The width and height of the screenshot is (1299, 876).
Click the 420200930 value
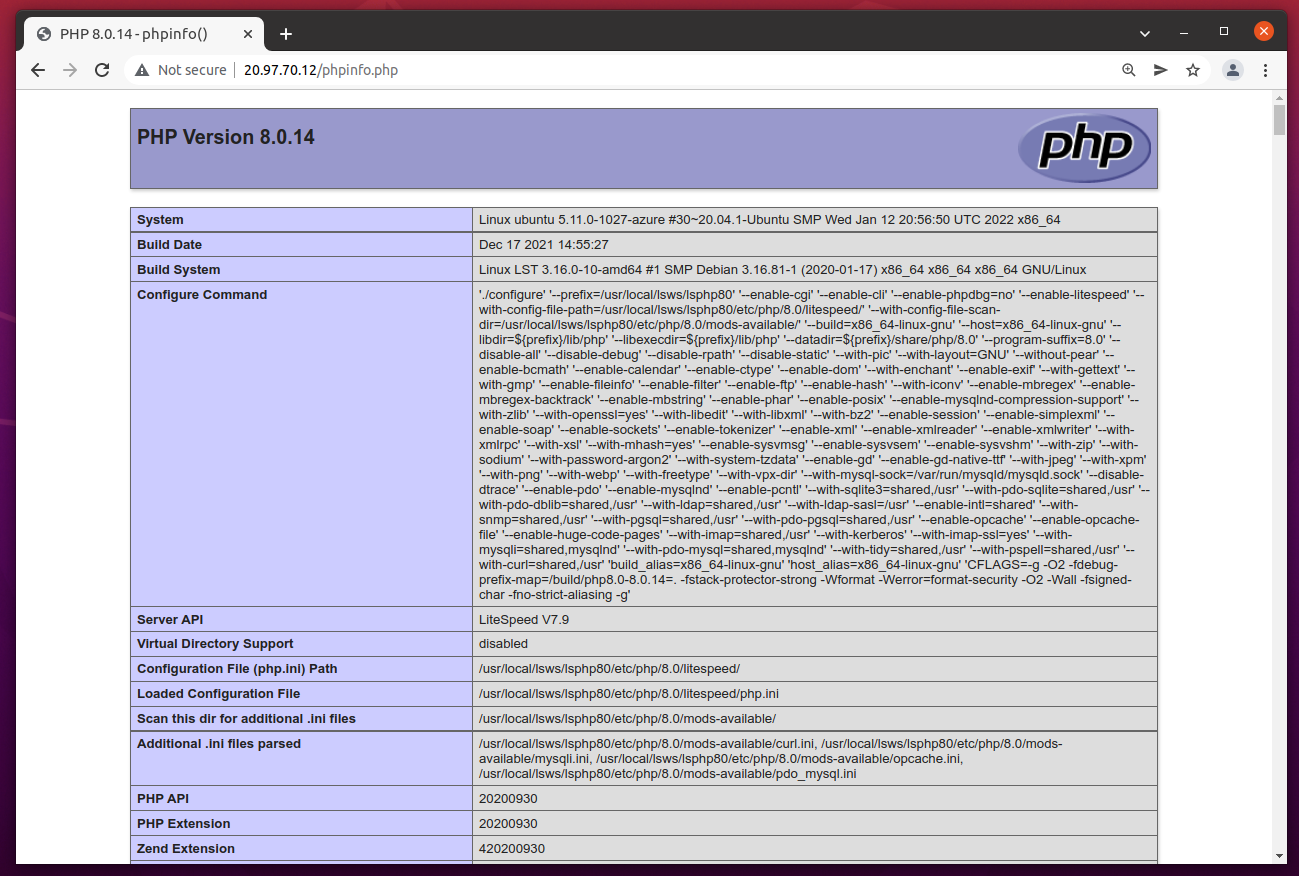point(511,849)
